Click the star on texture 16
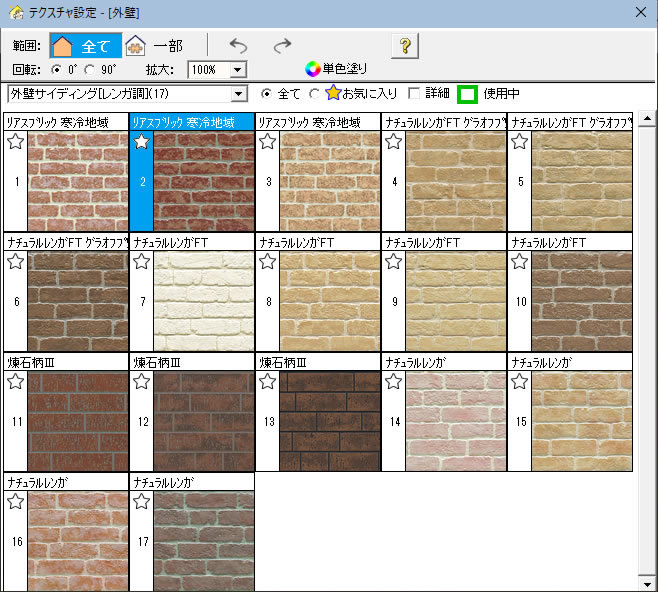658x592 pixels. [x=16, y=501]
